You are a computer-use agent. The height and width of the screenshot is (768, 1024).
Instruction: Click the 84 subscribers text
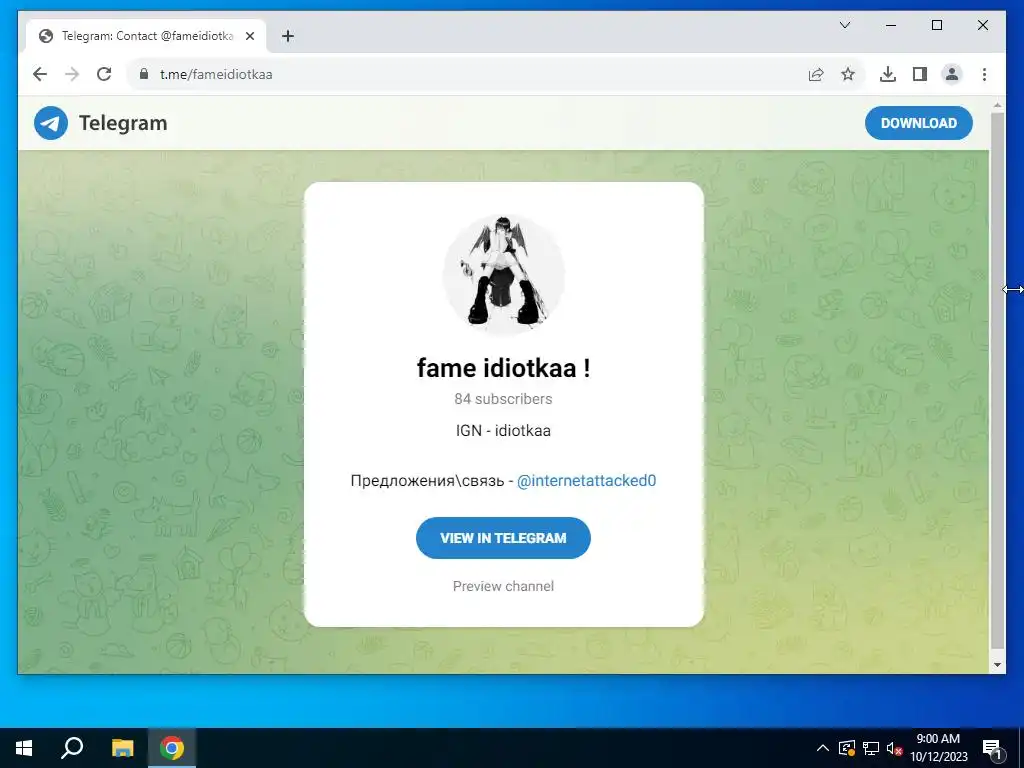tap(504, 399)
